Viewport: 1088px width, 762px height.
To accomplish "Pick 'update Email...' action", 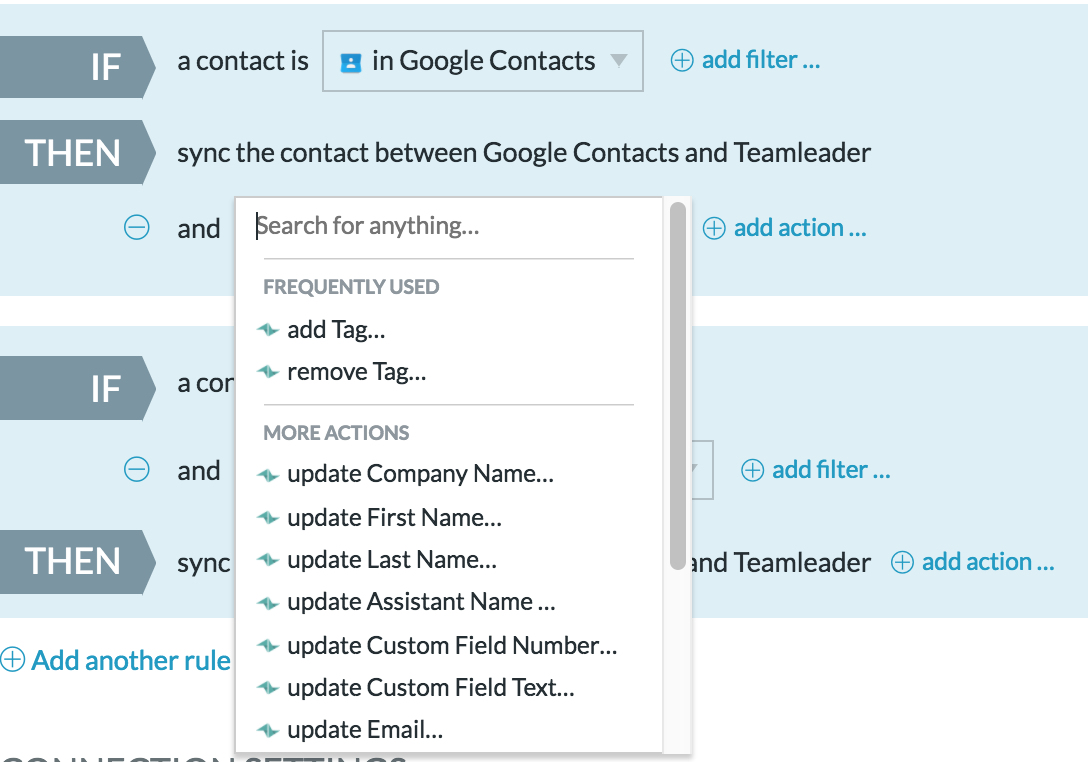I will tap(365, 730).
